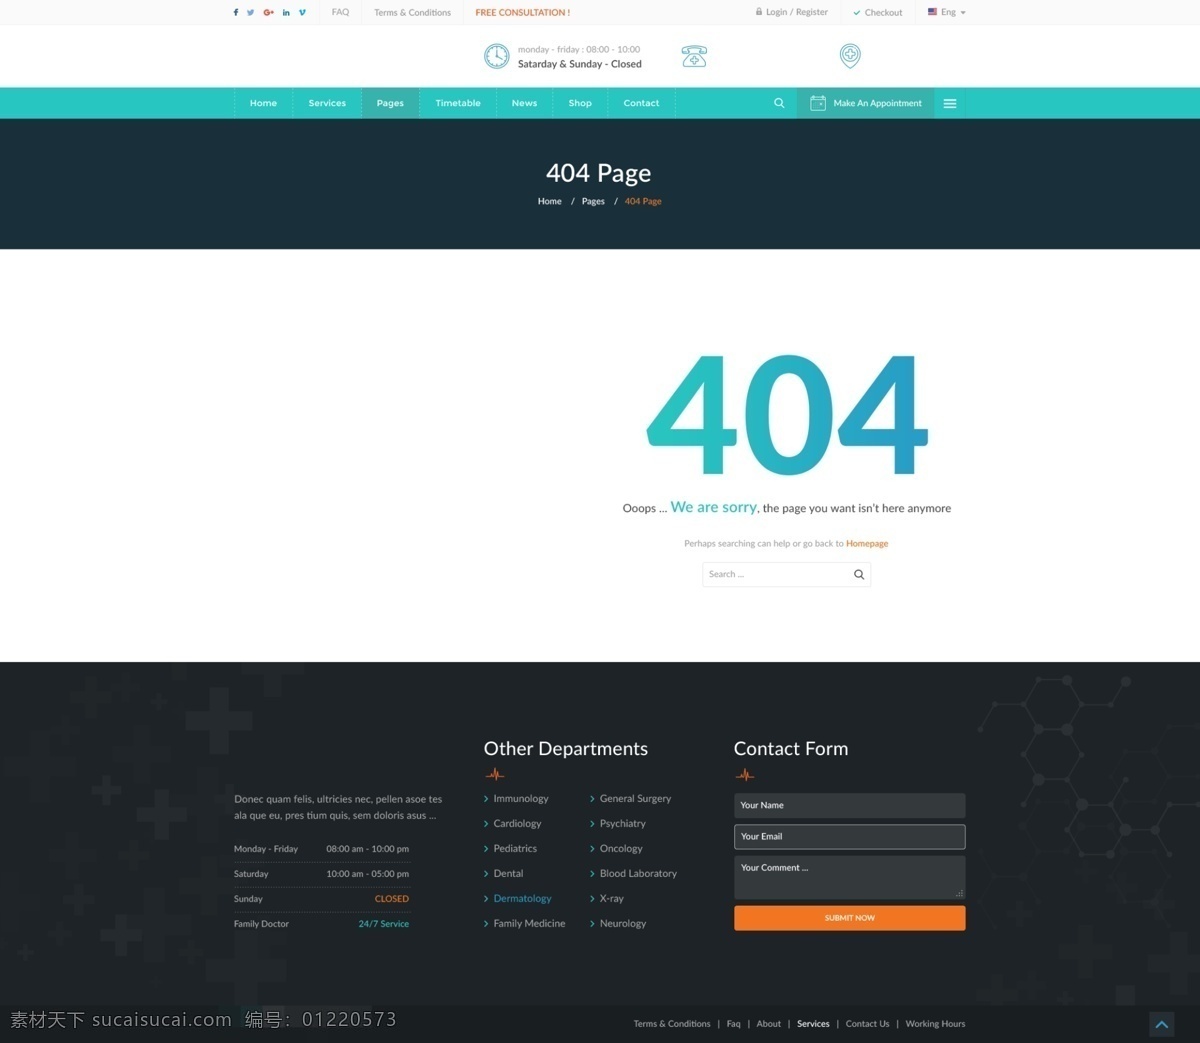Click the Google Plus icon
1200x1043 pixels.
[268, 13]
